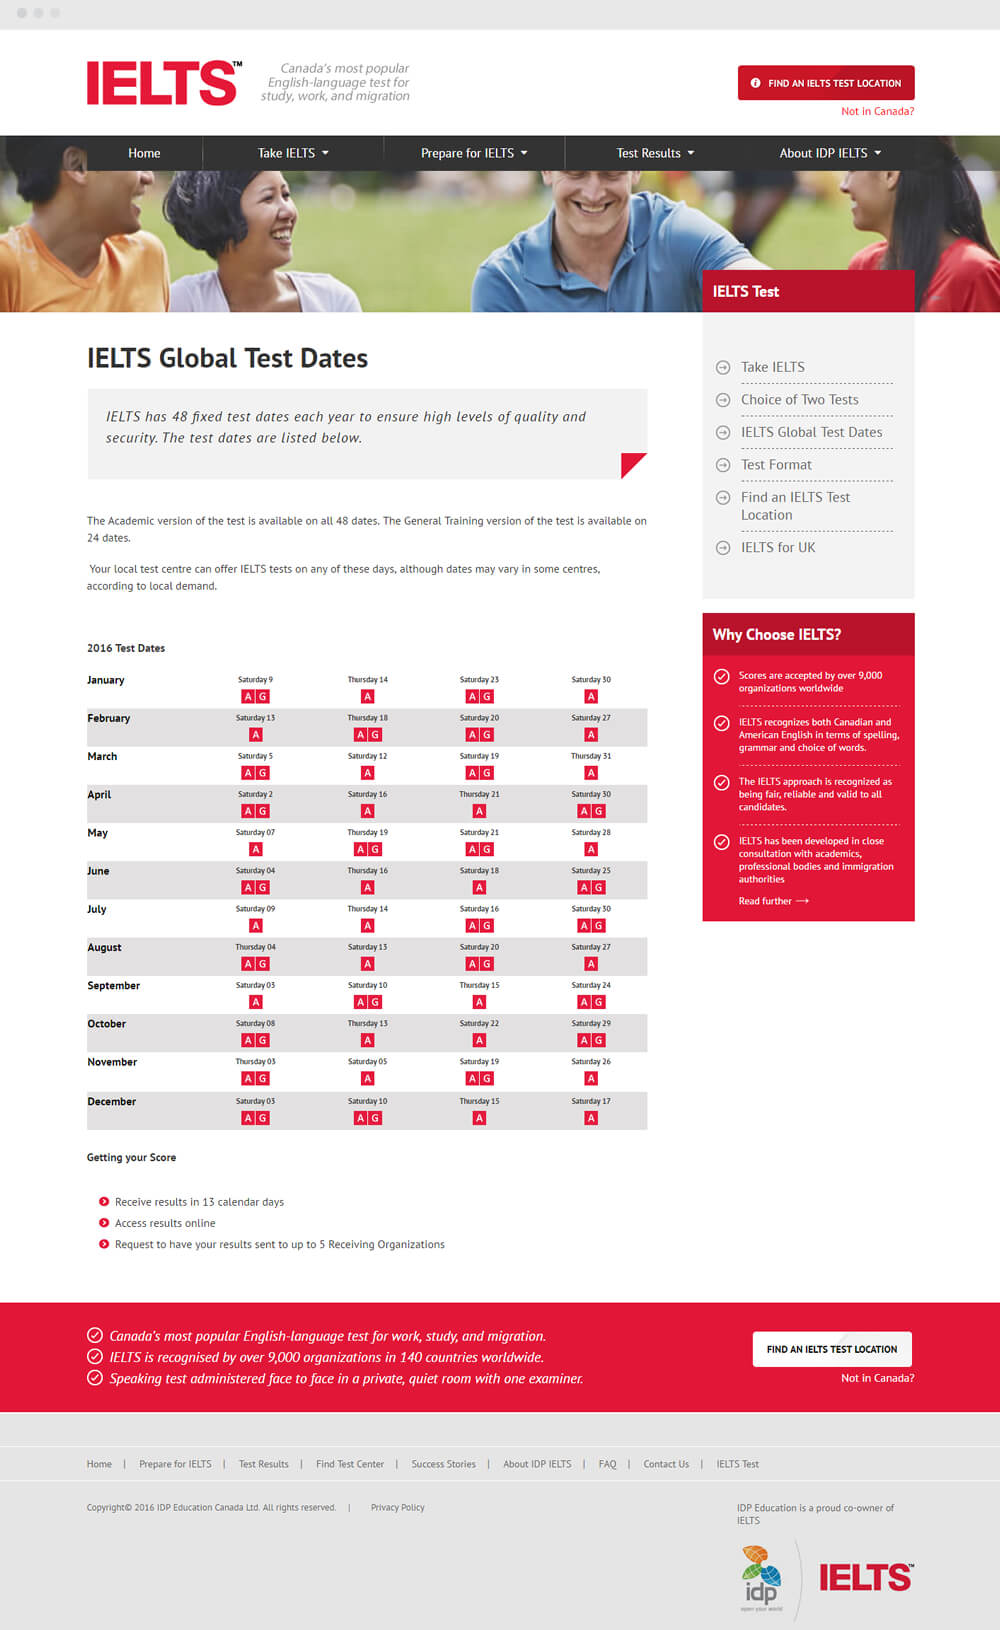This screenshot has width=1000, height=1630.
Task: Open the Take IELTS sidebar link
Action: click(x=772, y=368)
